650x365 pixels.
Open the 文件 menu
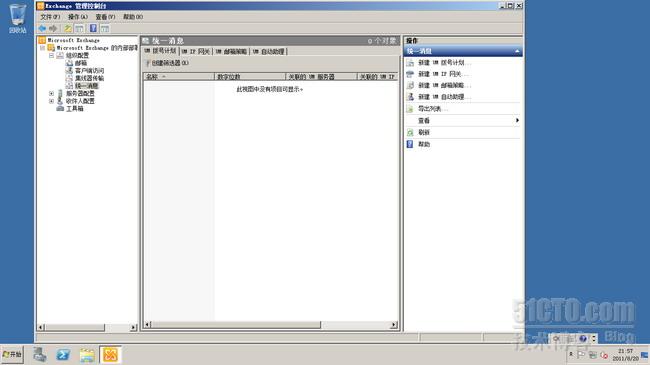pyautogui.click(x=50, y=17)
